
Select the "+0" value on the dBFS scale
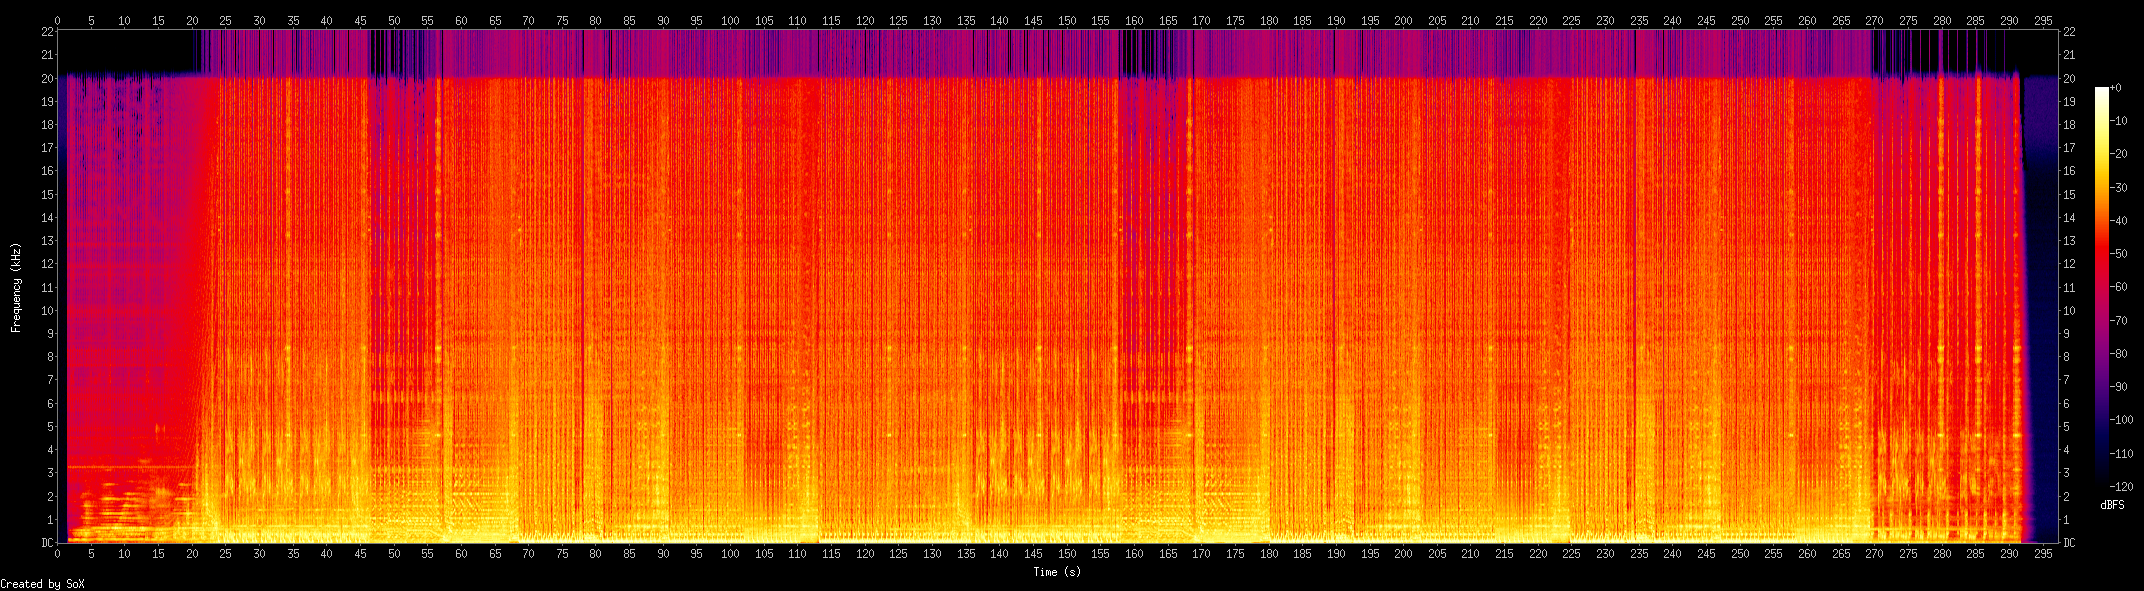tap(2115, 88)
